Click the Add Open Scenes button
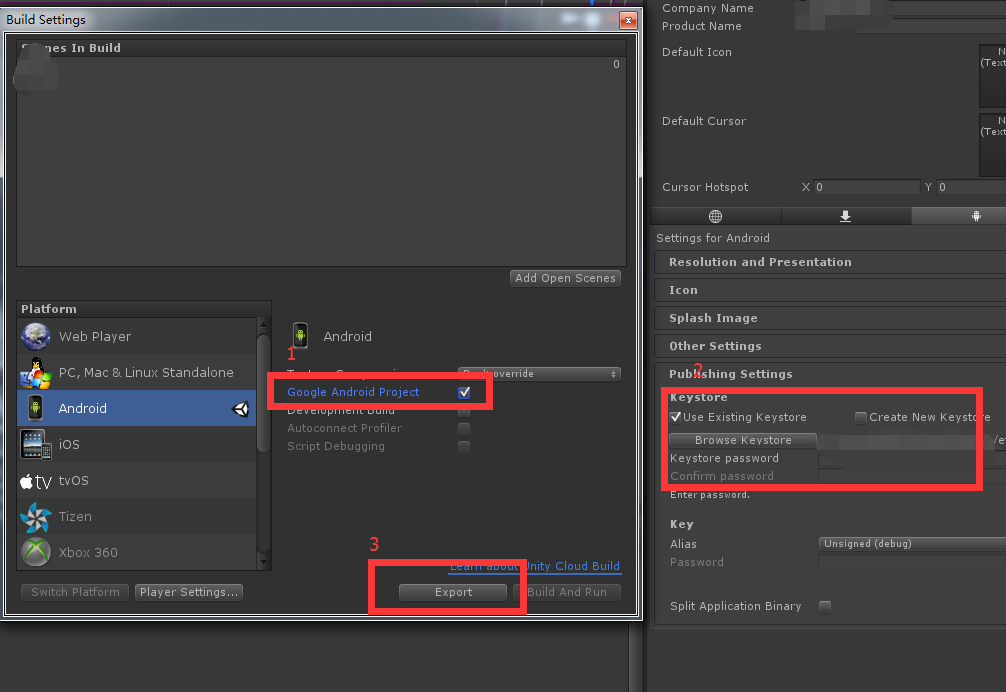This screenshot has width=1006, height=692. click(x=565, y=278)
